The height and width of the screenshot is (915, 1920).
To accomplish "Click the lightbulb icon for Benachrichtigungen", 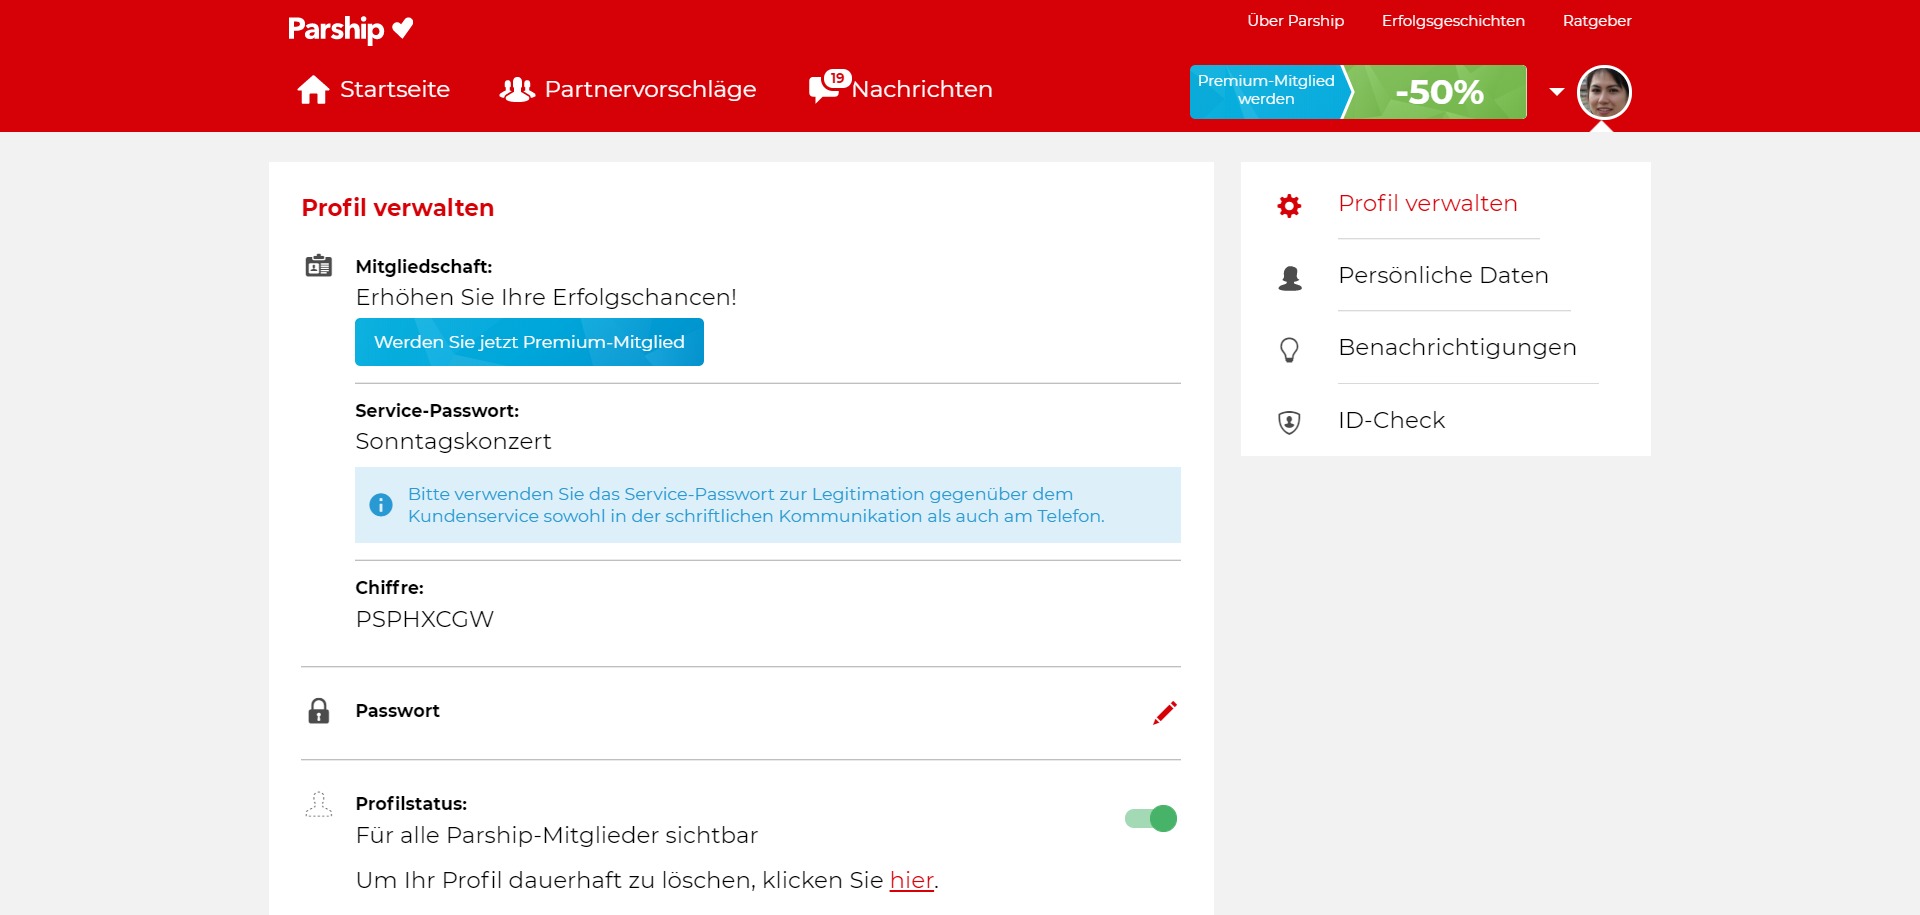I will 1290,350.
